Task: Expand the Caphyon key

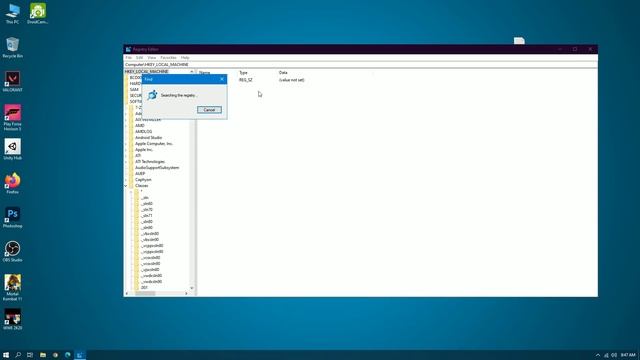Action: click(126, 180)
